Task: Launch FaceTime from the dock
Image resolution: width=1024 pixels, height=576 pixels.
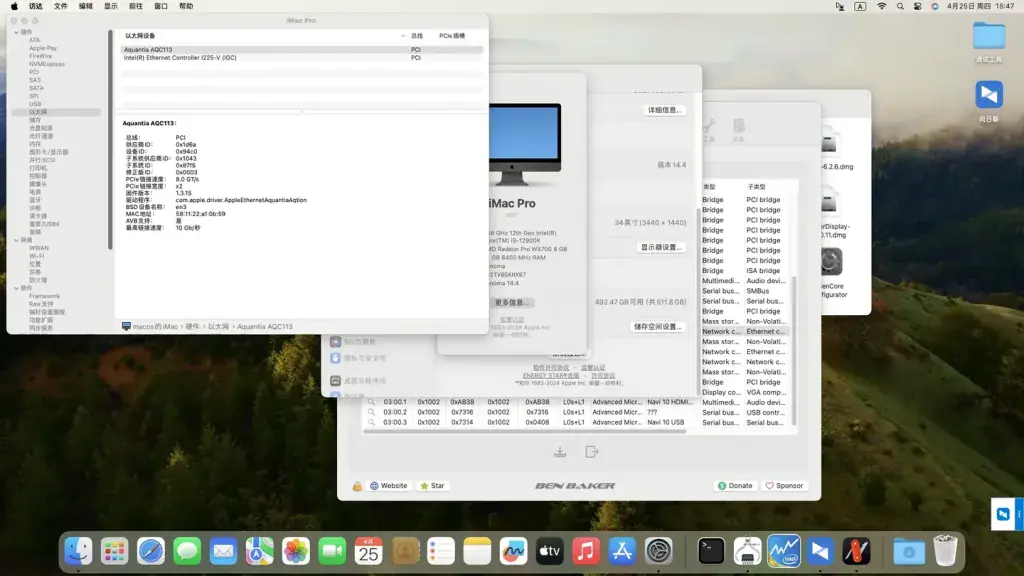Action: coord(332,552)
